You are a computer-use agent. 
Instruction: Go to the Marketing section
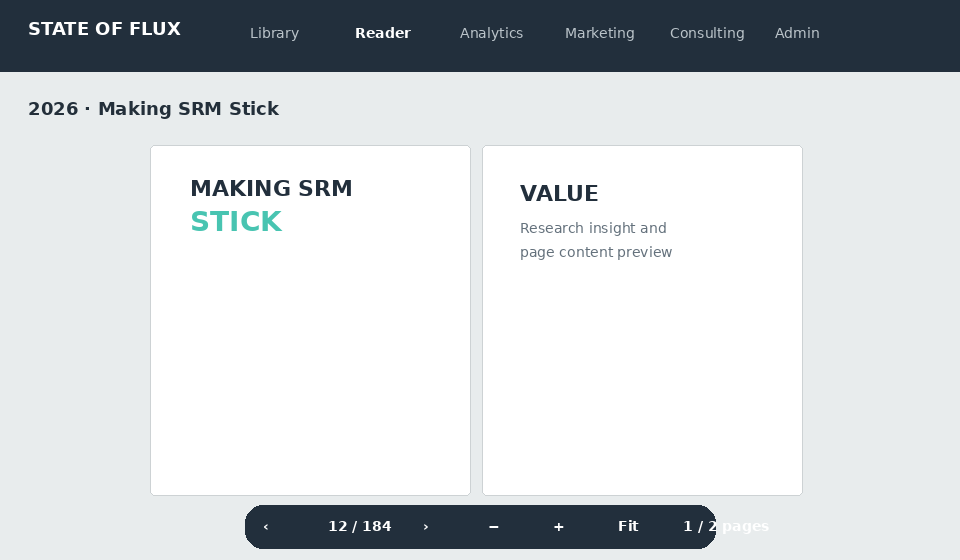tap(599, 33)
